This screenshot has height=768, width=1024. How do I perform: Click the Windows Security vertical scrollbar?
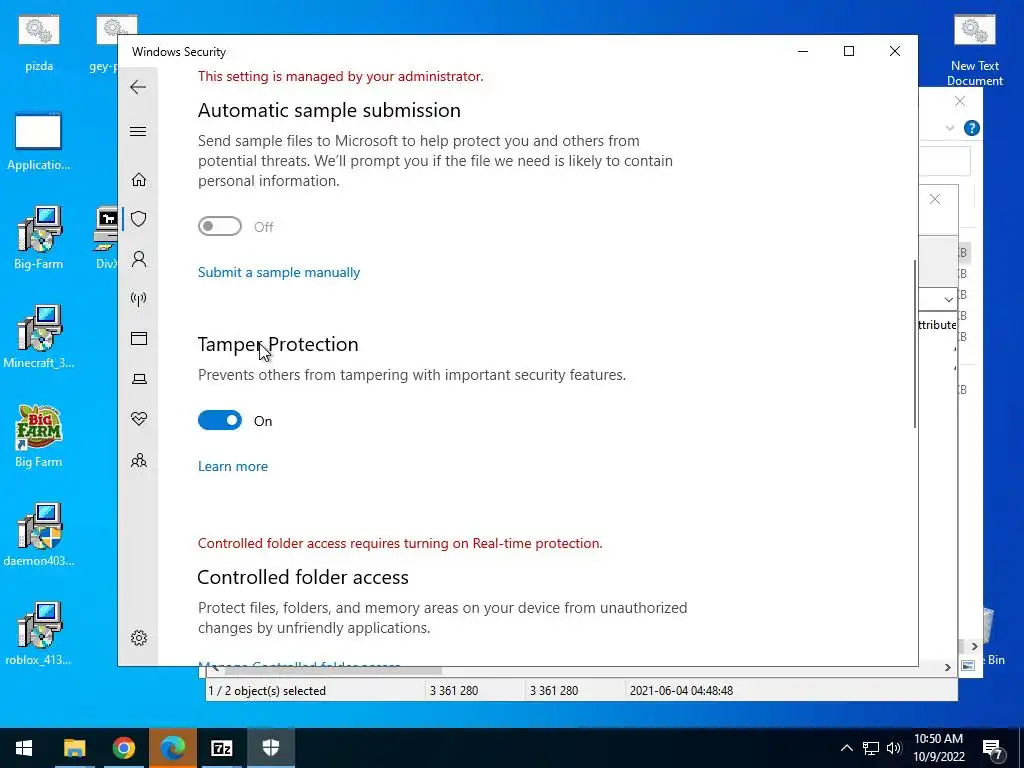click(914, 344)
